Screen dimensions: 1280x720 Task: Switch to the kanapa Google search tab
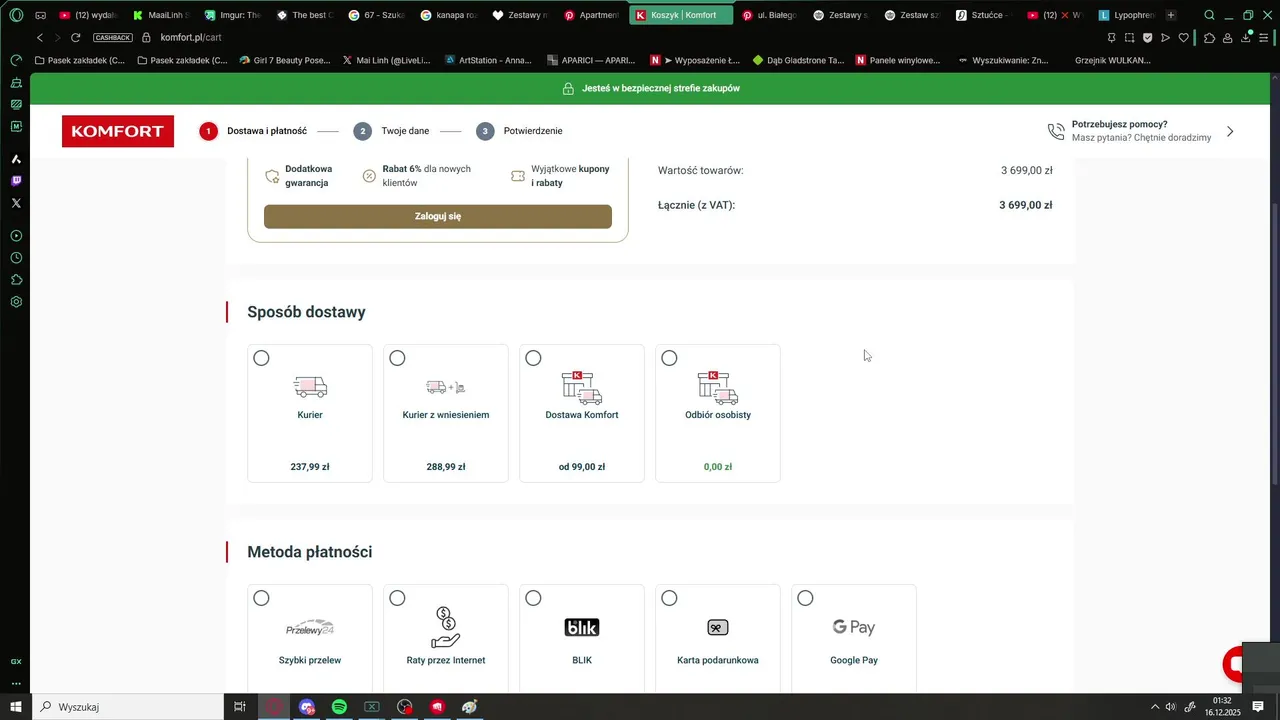point(448,15)
